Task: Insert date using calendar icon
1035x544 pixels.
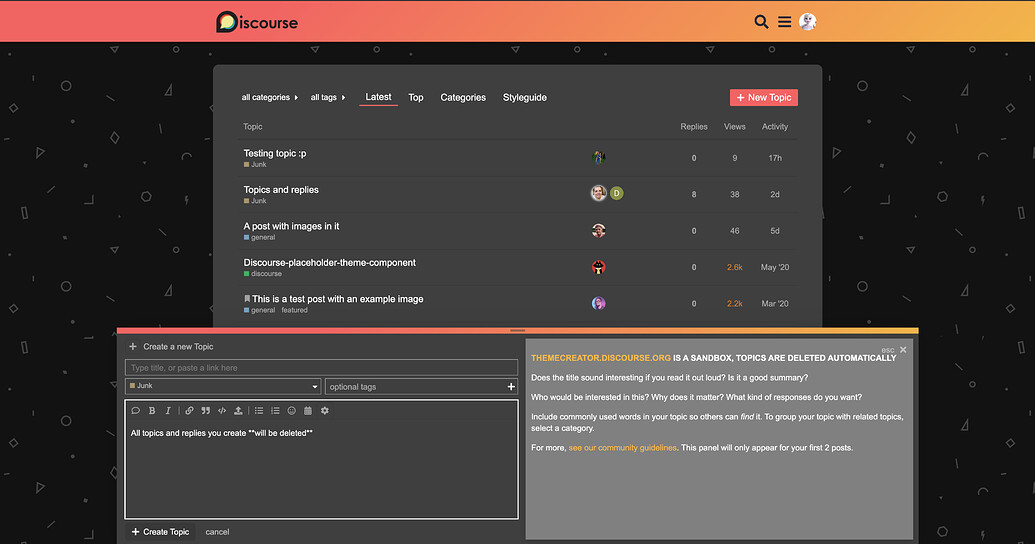Action: [x=308, y=411]
